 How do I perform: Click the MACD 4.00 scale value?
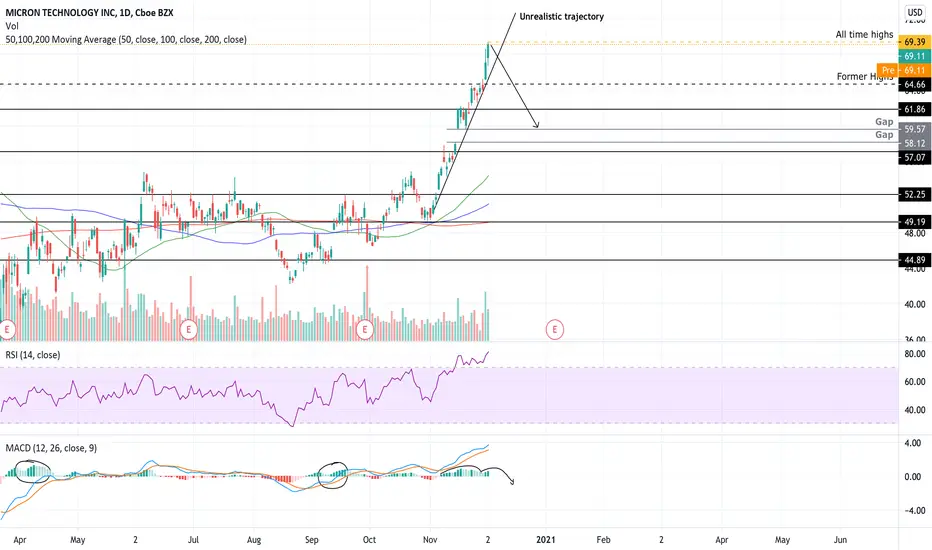point(912,443)
